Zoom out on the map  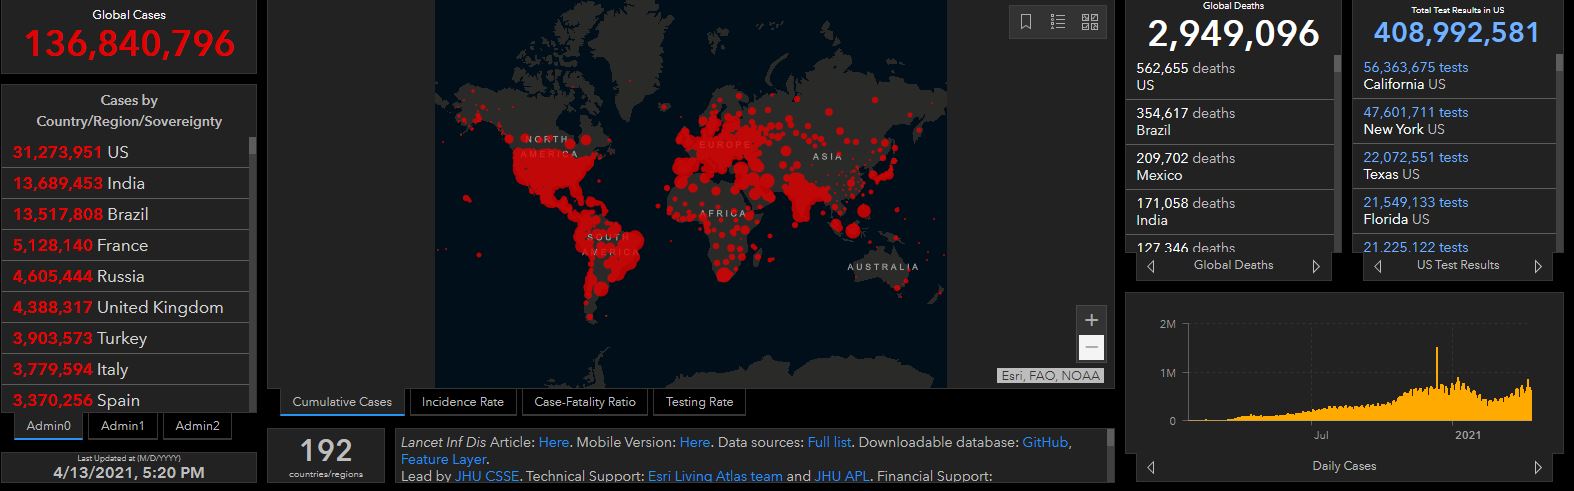tap(1091, 348)
